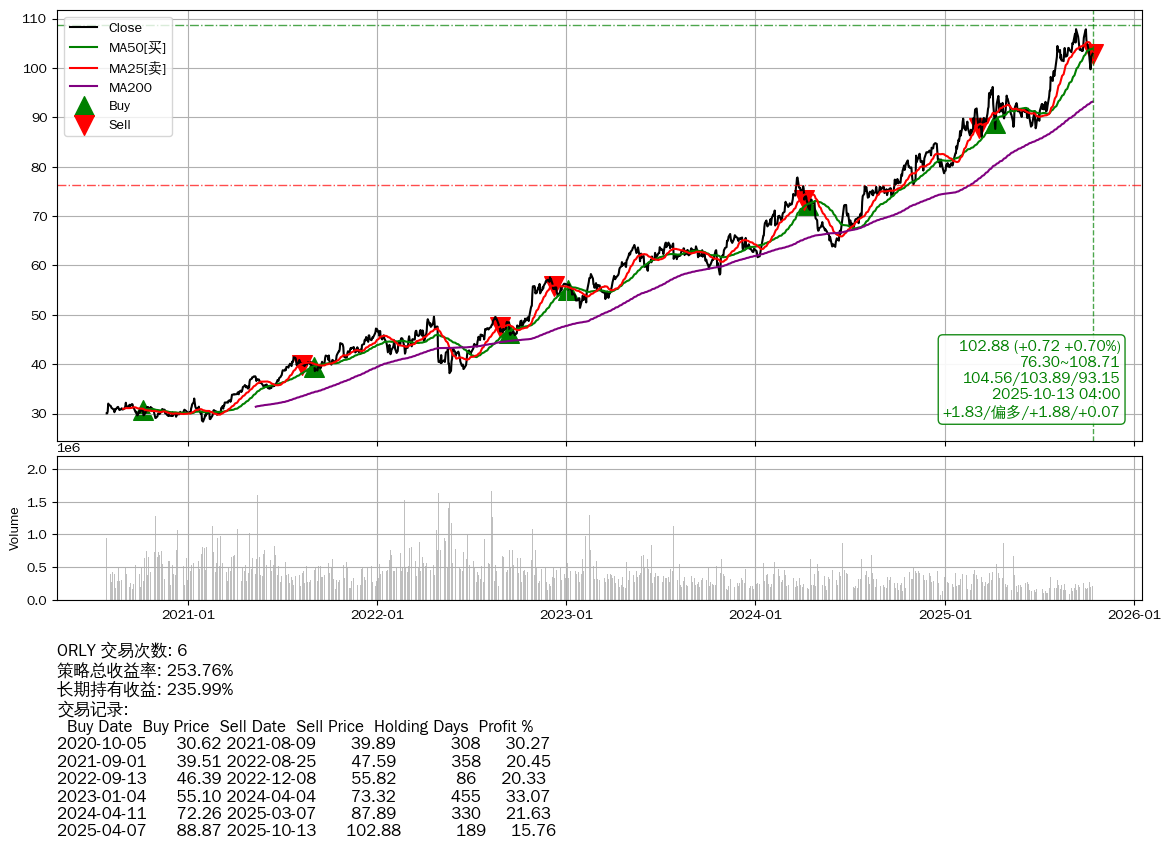Select the Close legend entry
This screenshot has height=849, width=1171.
point(125,28)
